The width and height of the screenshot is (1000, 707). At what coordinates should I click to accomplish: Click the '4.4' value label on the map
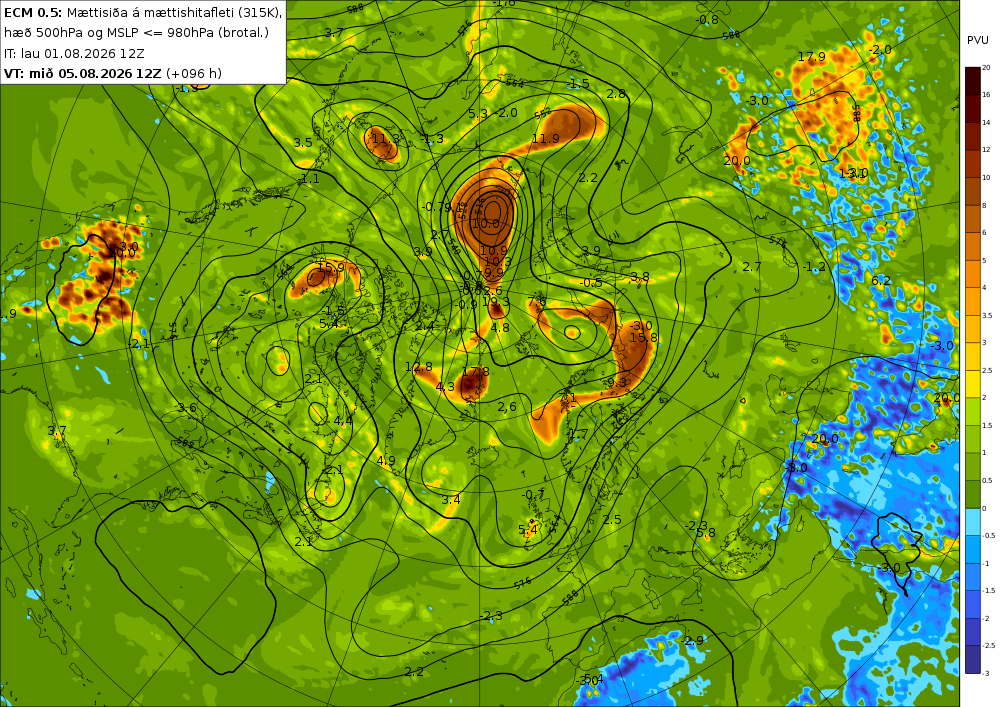[343, 421]
